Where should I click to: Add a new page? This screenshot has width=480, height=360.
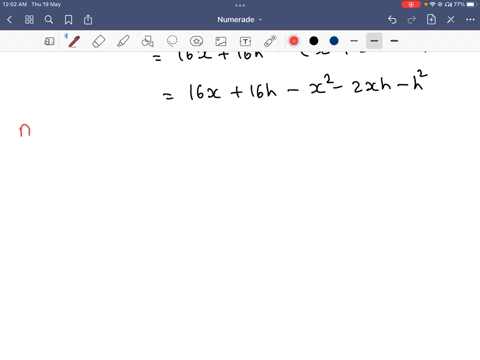click(x=431, y=20)
